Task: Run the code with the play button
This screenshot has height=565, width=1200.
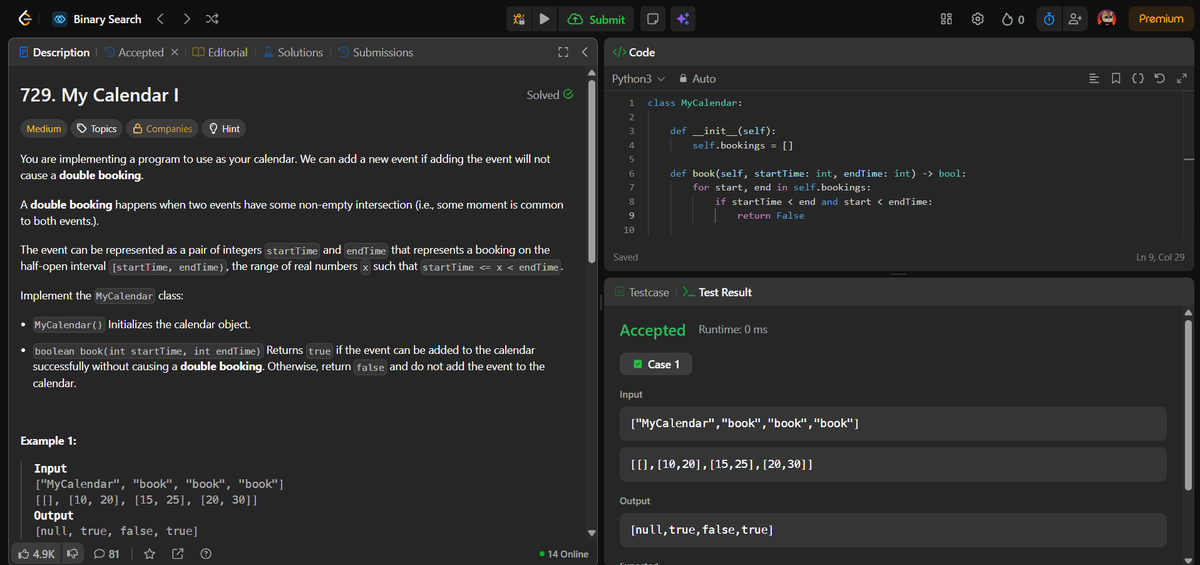Action: 544,19
